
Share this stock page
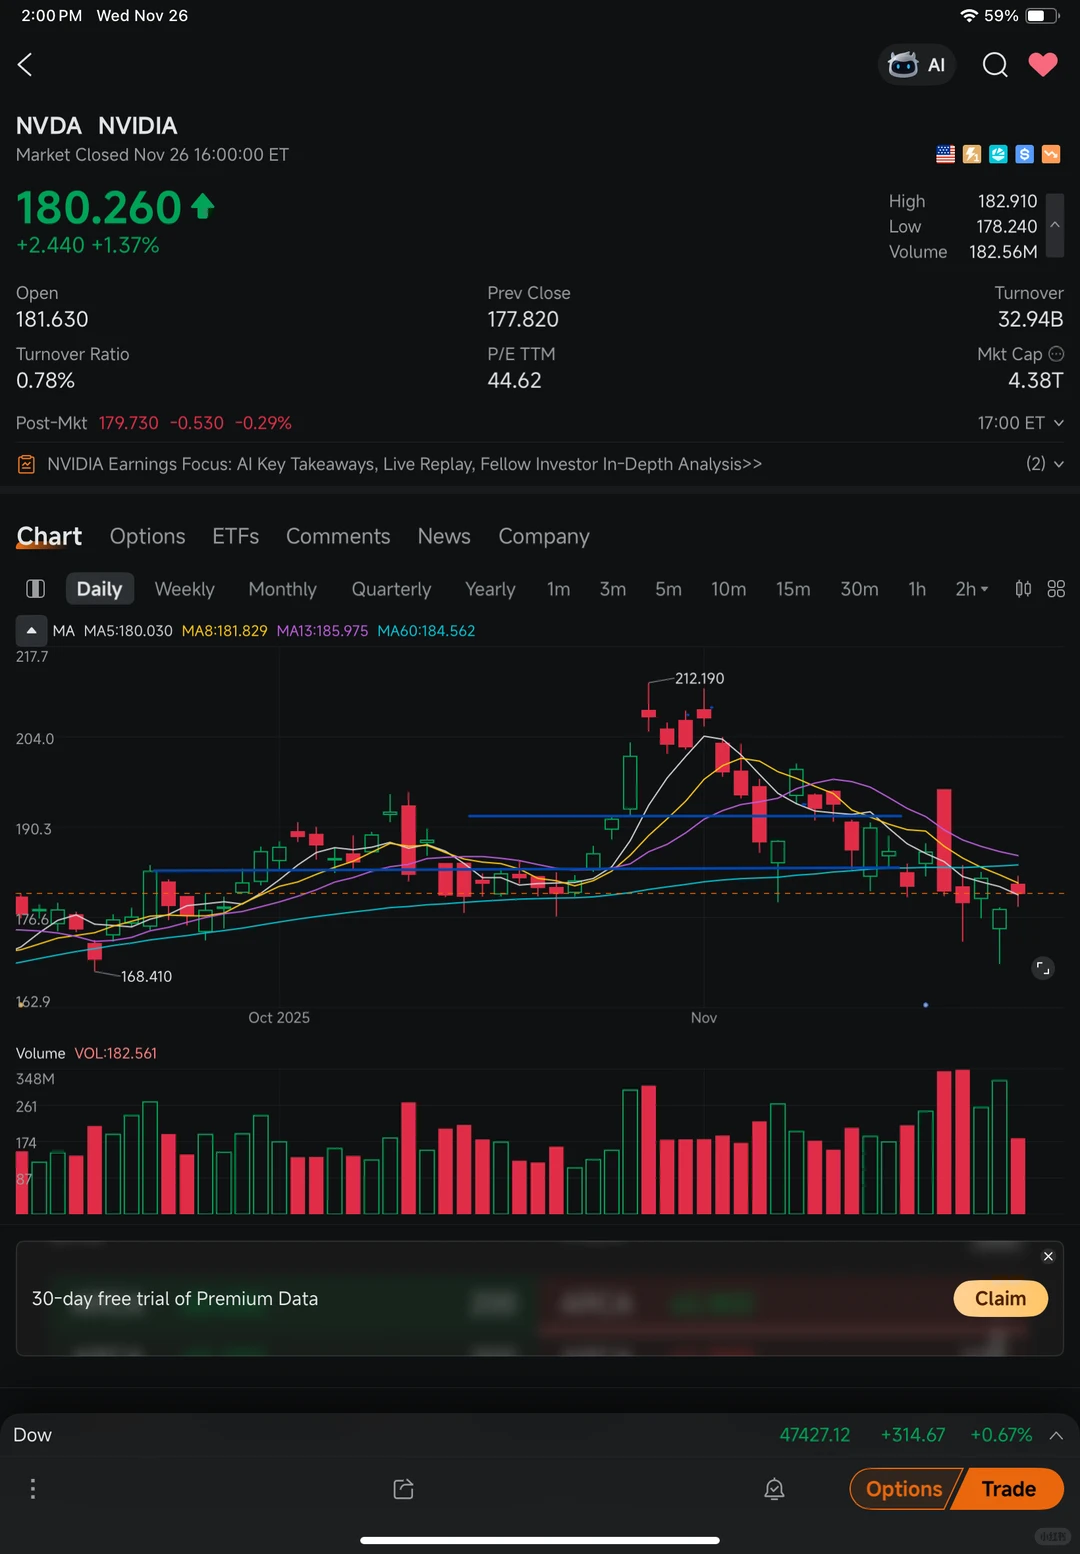point(402,1488)
